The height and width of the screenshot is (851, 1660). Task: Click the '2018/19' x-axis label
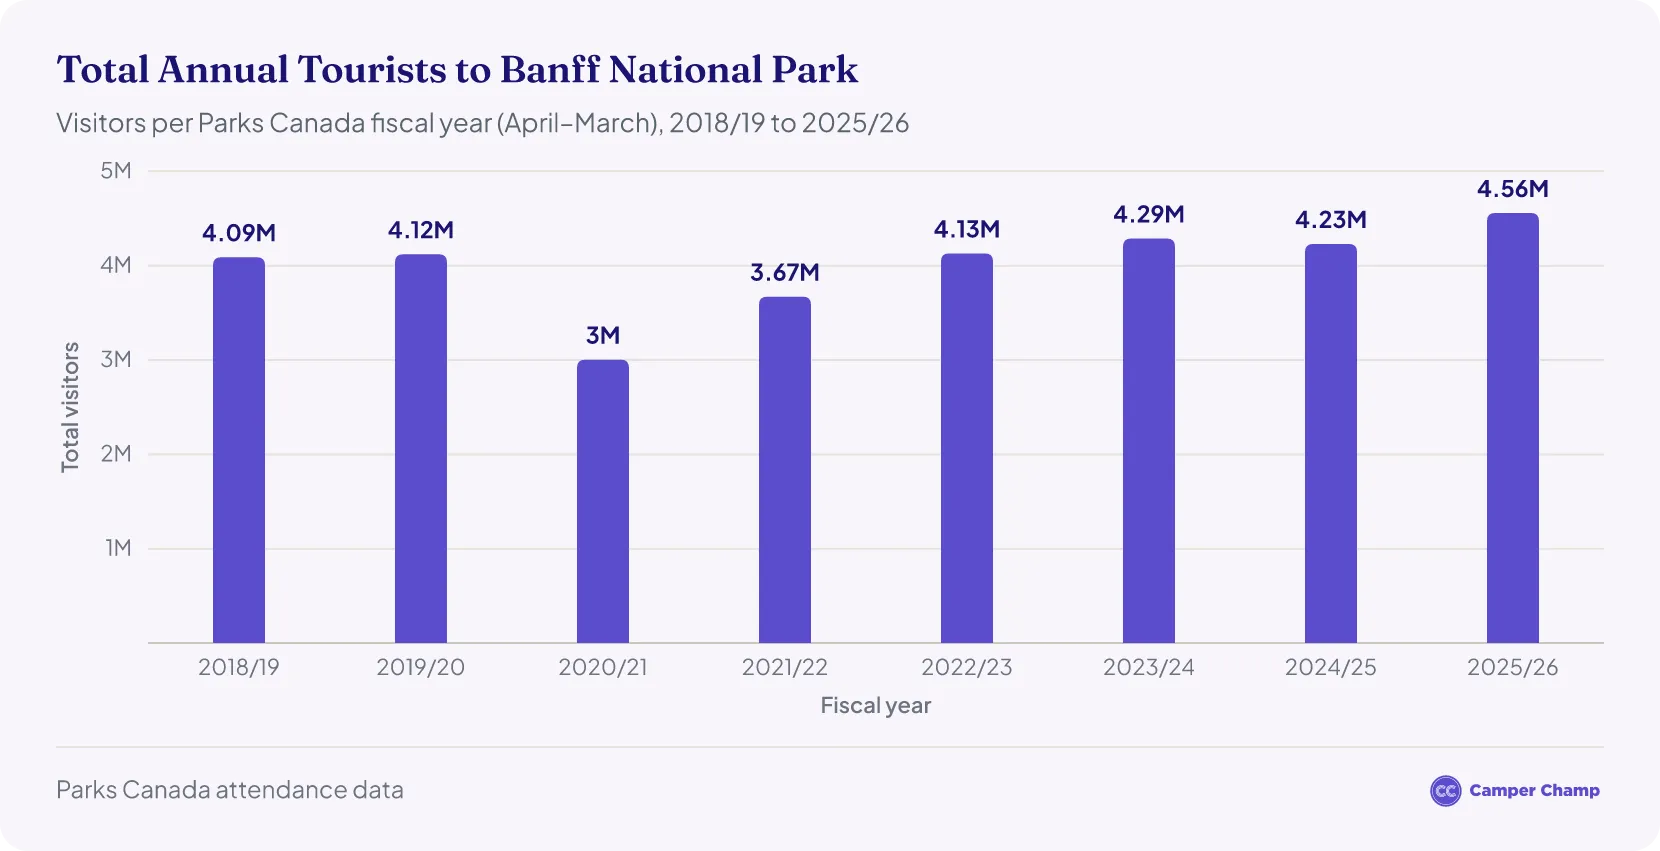[239, 667]
